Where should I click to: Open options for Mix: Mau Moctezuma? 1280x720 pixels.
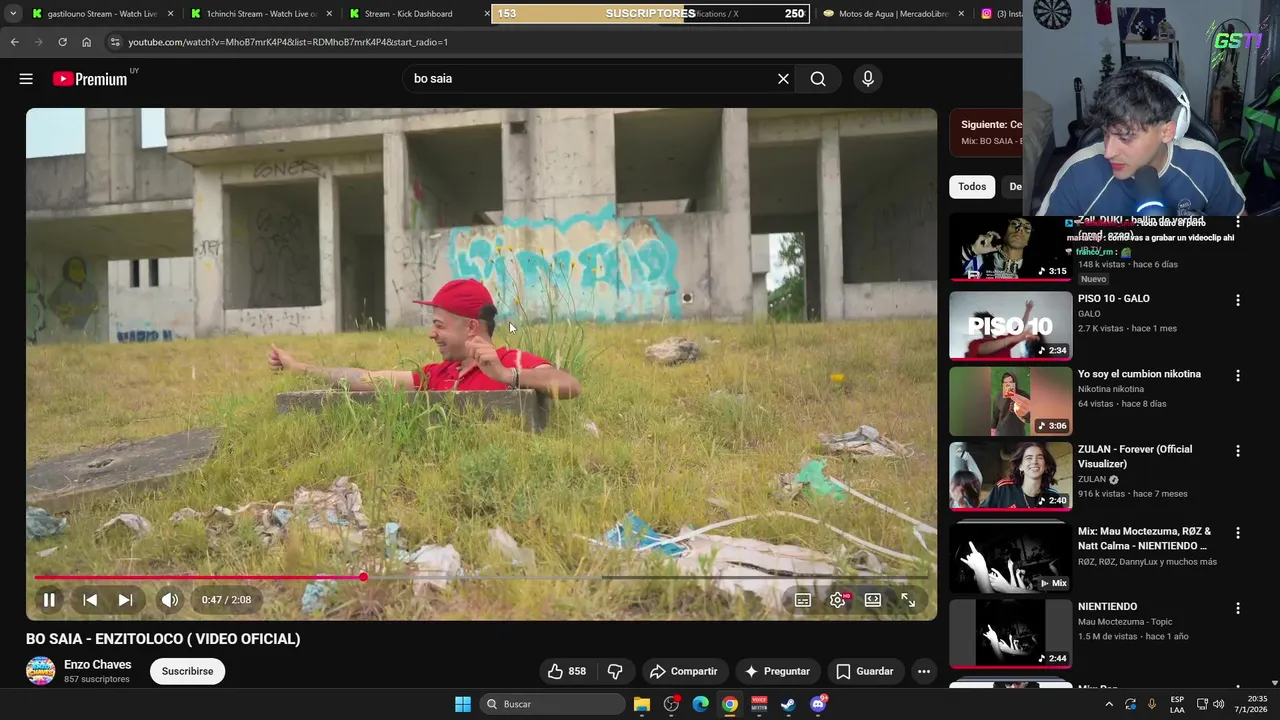pos(1238,533)
